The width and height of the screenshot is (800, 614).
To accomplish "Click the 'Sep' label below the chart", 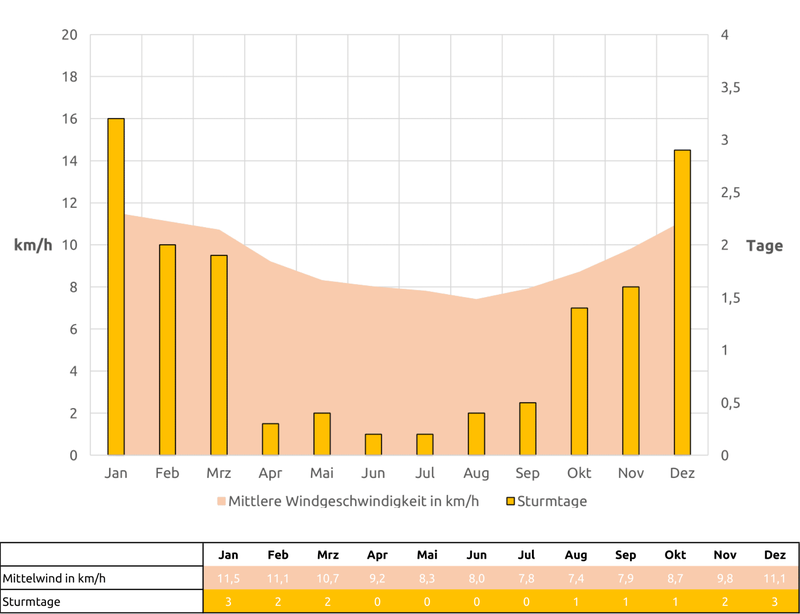I will [x=527, y=473].
